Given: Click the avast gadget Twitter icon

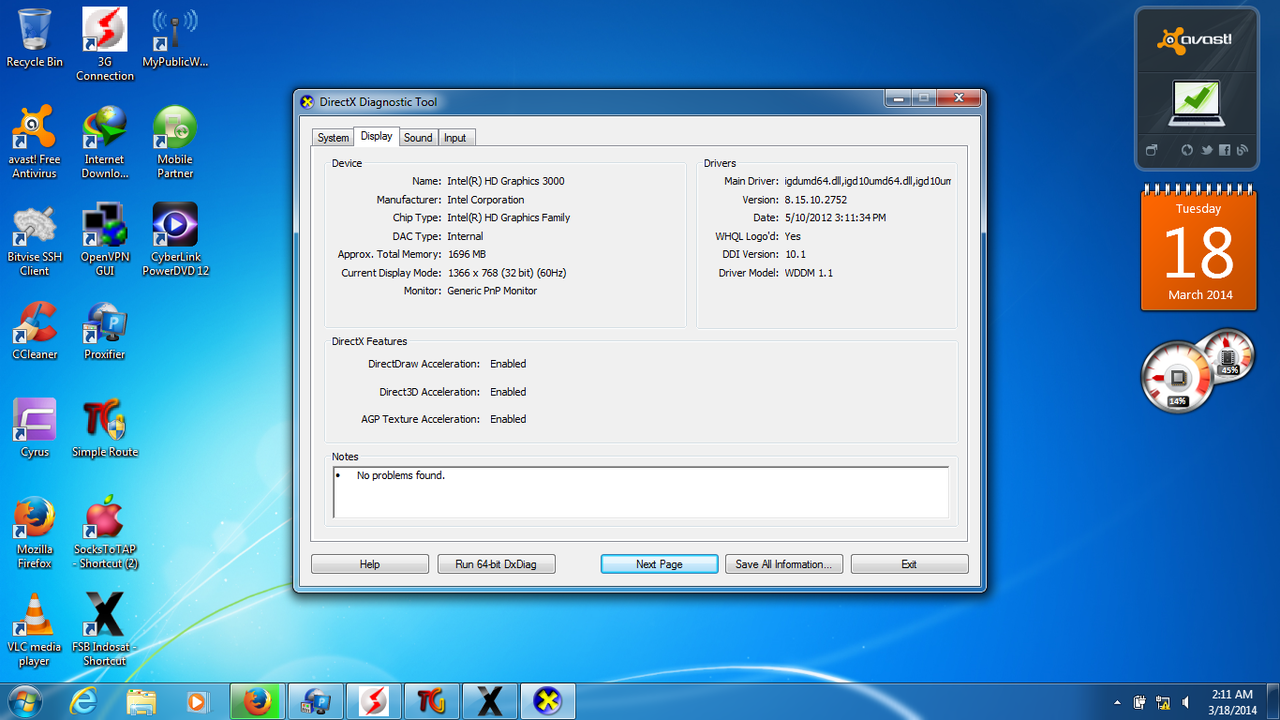Looking at the screenshot, I should 1206,150.
